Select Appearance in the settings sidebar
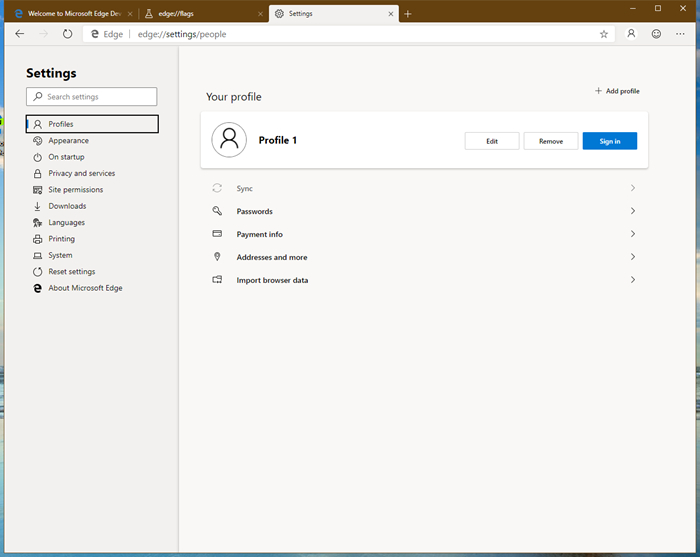Image resolution: width=700 pixels, height=557 pixels. [x=68, y=141]
